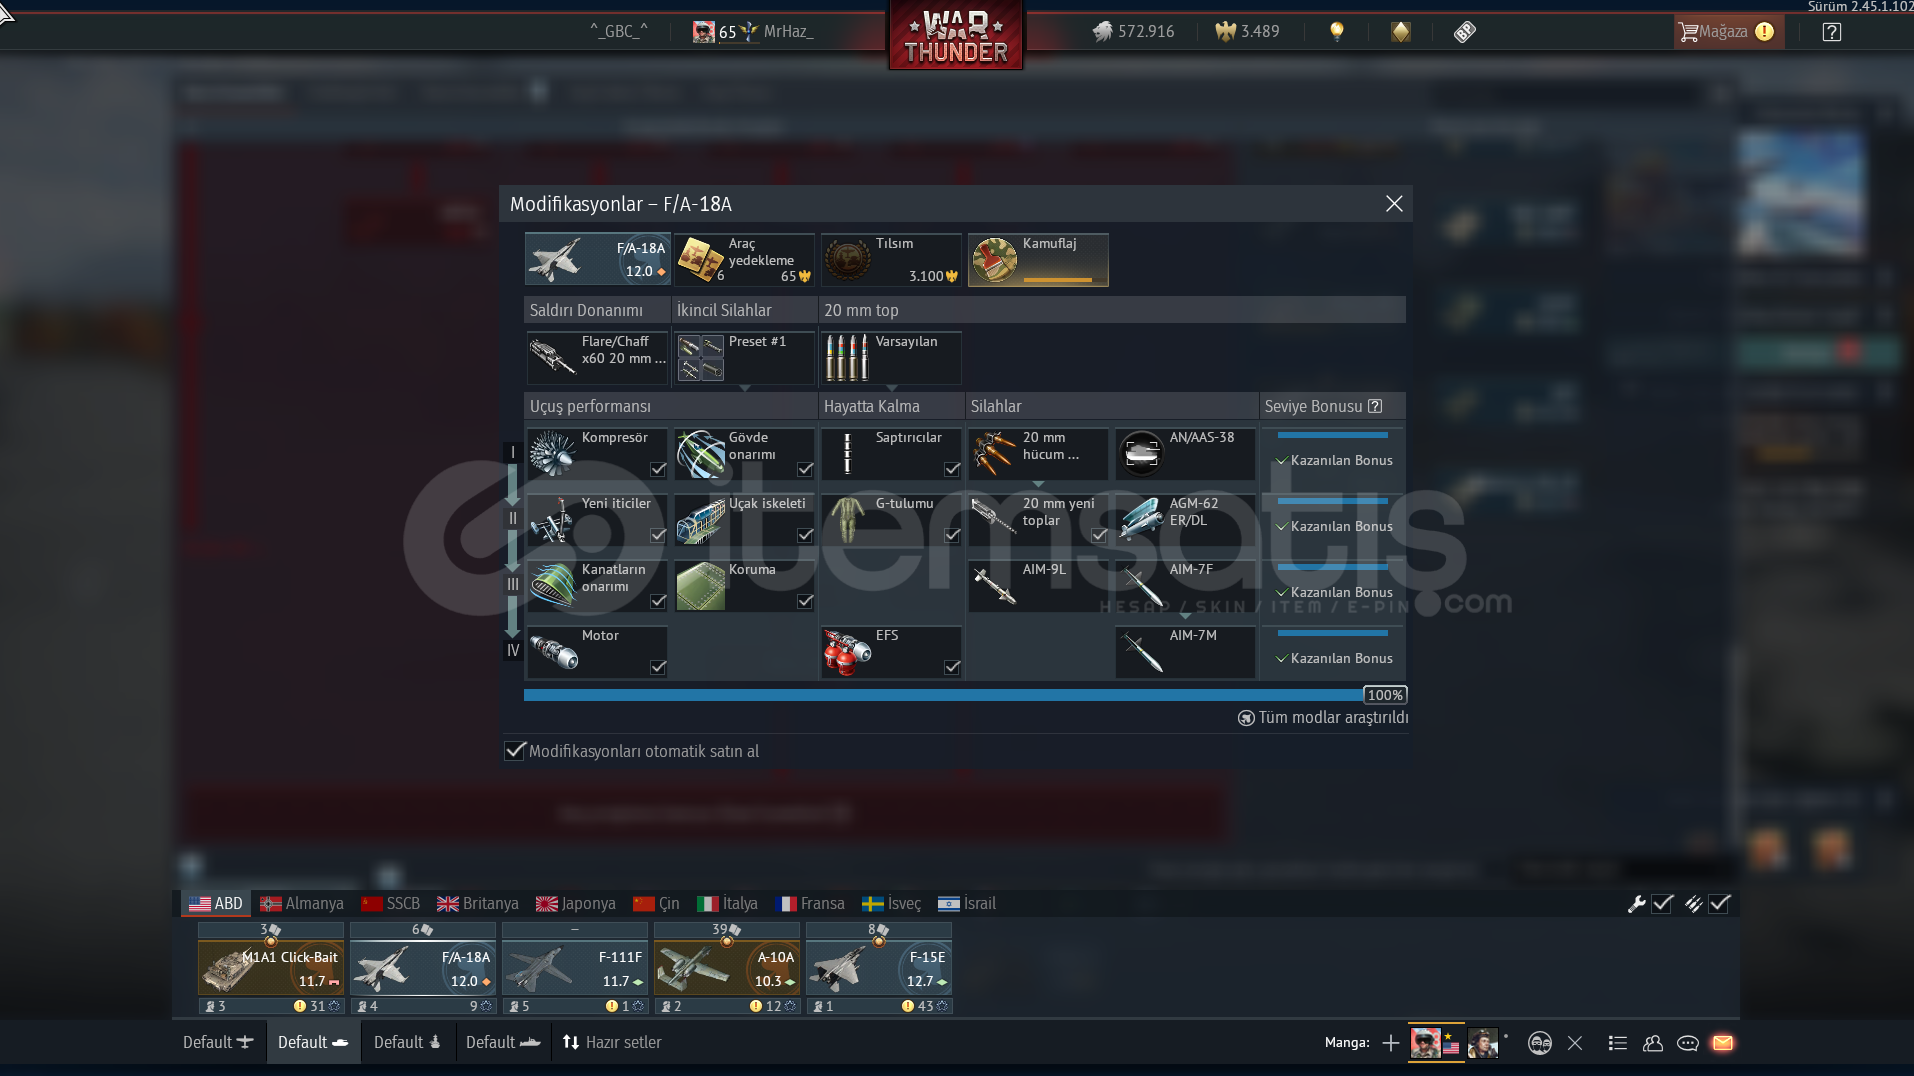The image size is (1914, 1076).
Task: Open the MrHaz_ player profile
Action: pyautogui.click(x=754, y=31)
